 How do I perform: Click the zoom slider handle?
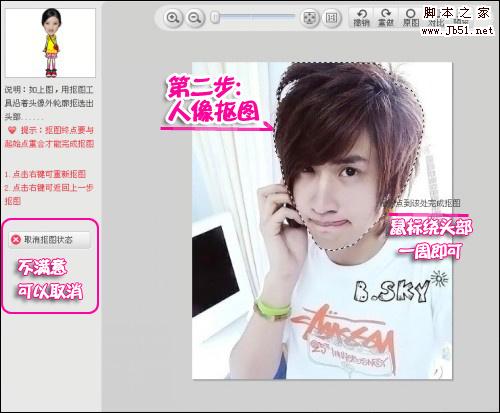point(216,17)
